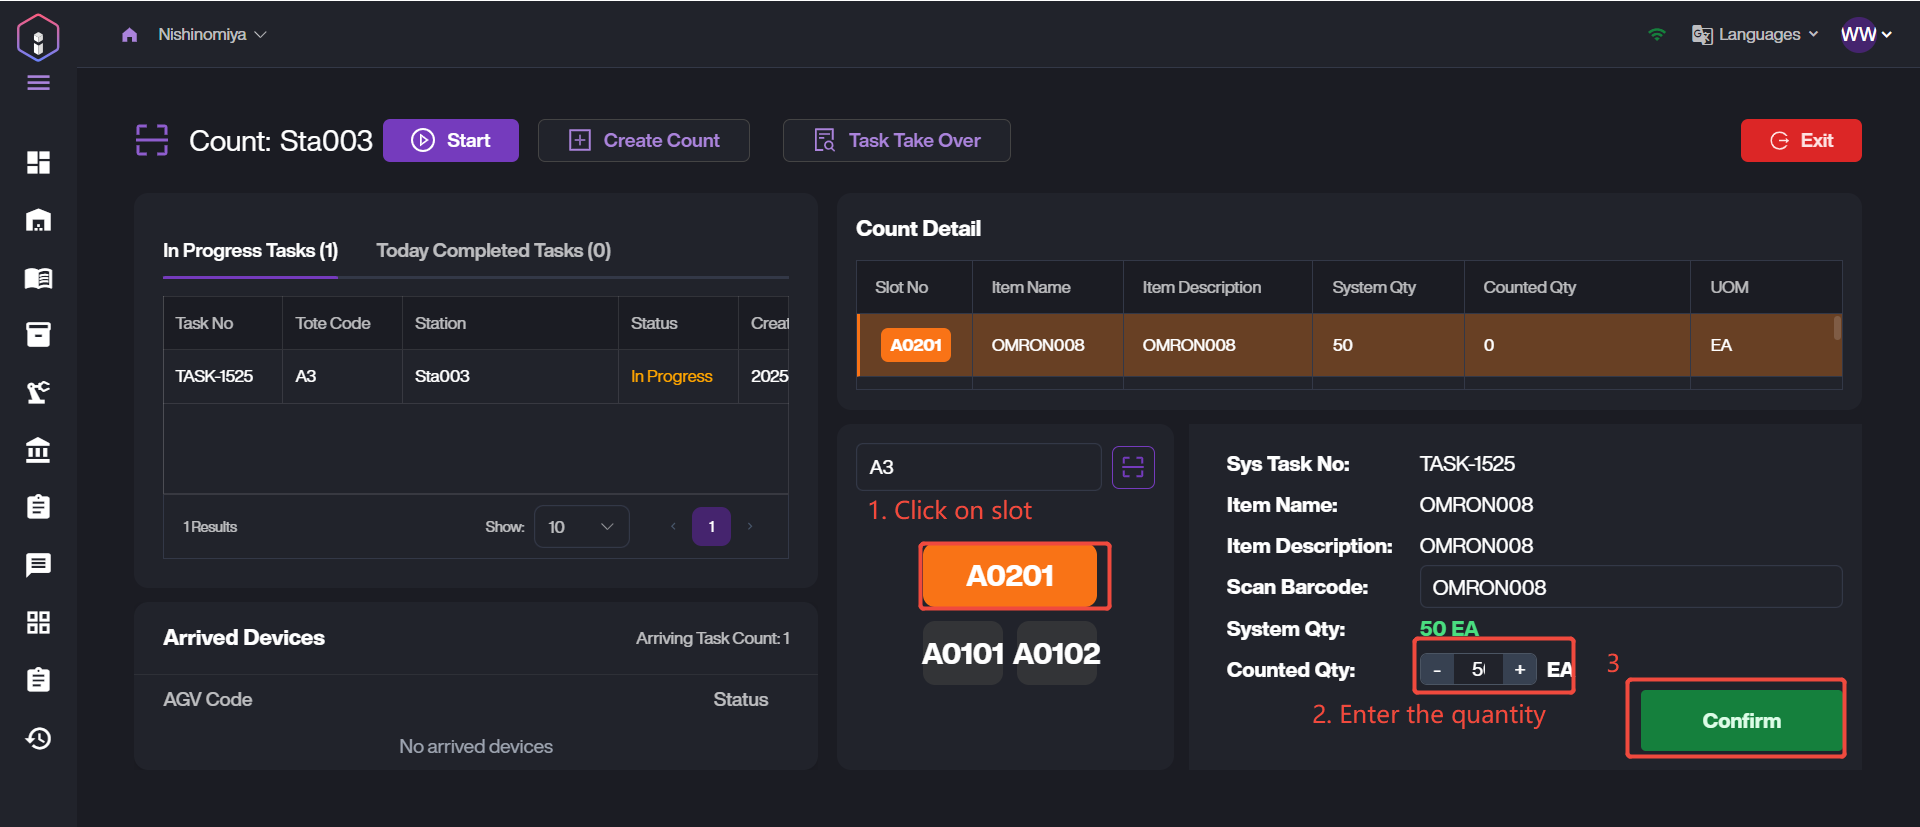
Task: Select the In Progress Tasks tab
Action: (250, 251)
